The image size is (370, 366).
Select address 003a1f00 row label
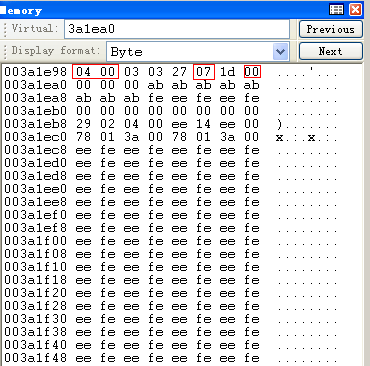point(35,241)
